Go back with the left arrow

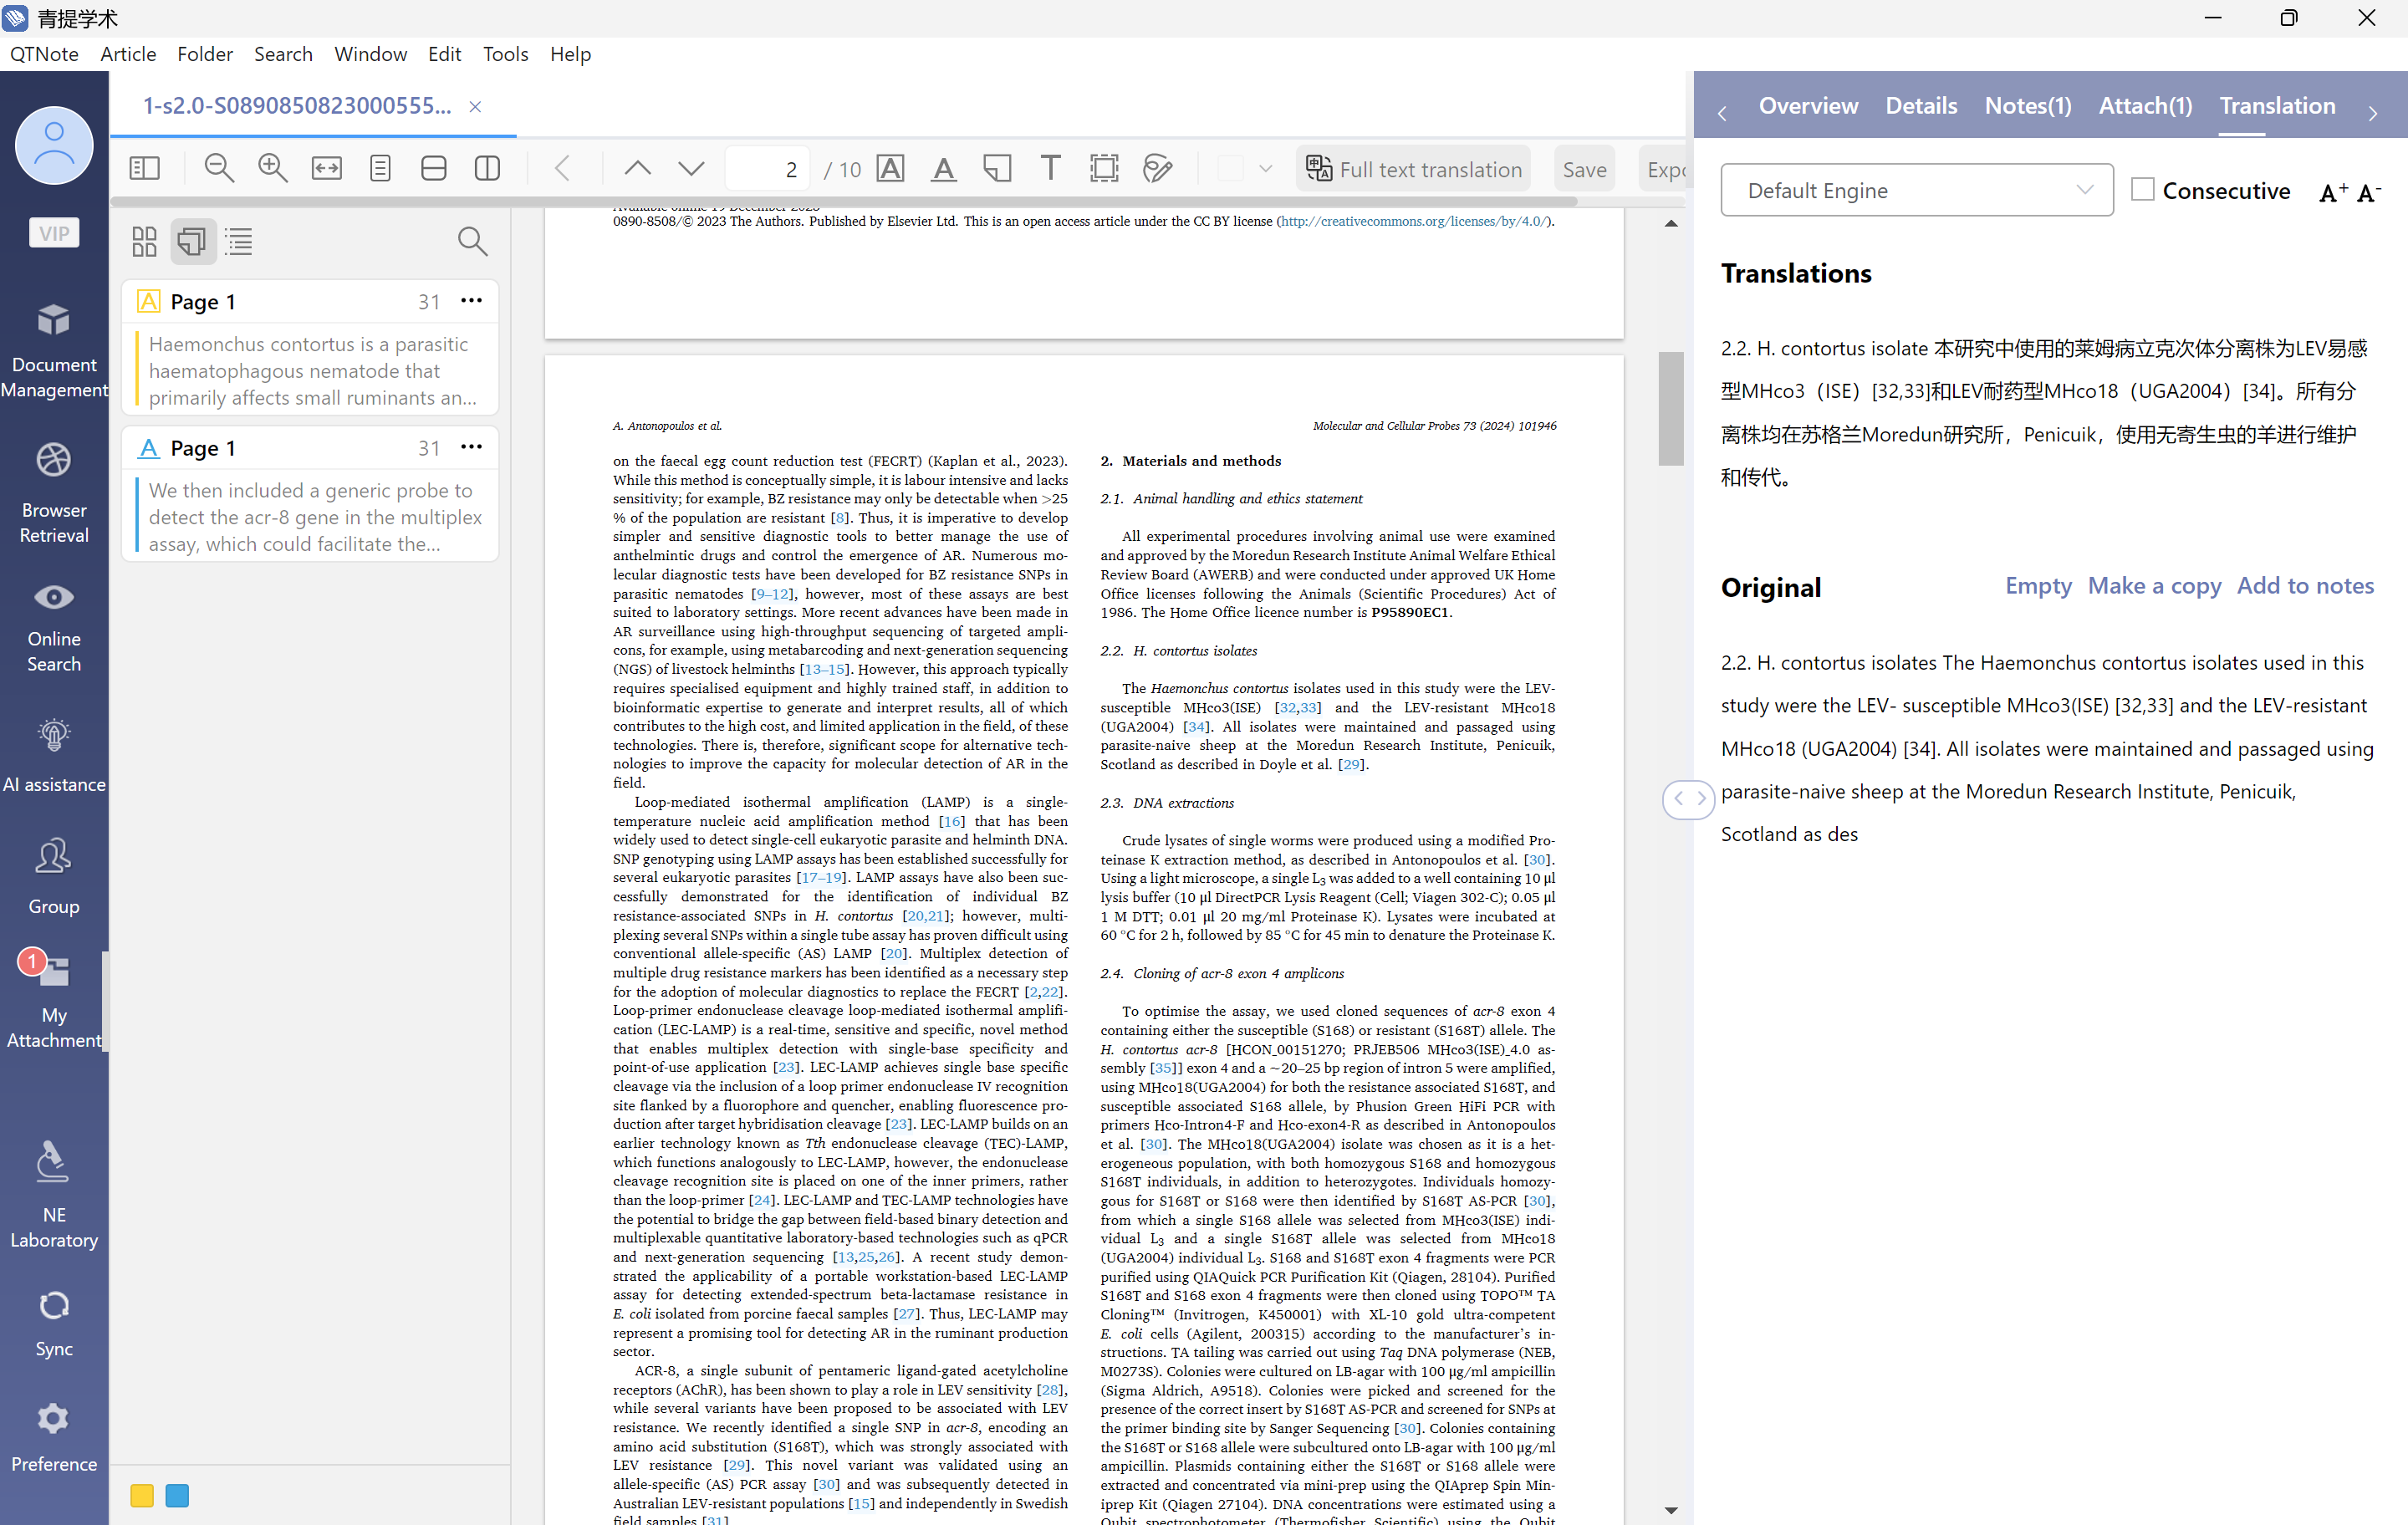(563, 169)
